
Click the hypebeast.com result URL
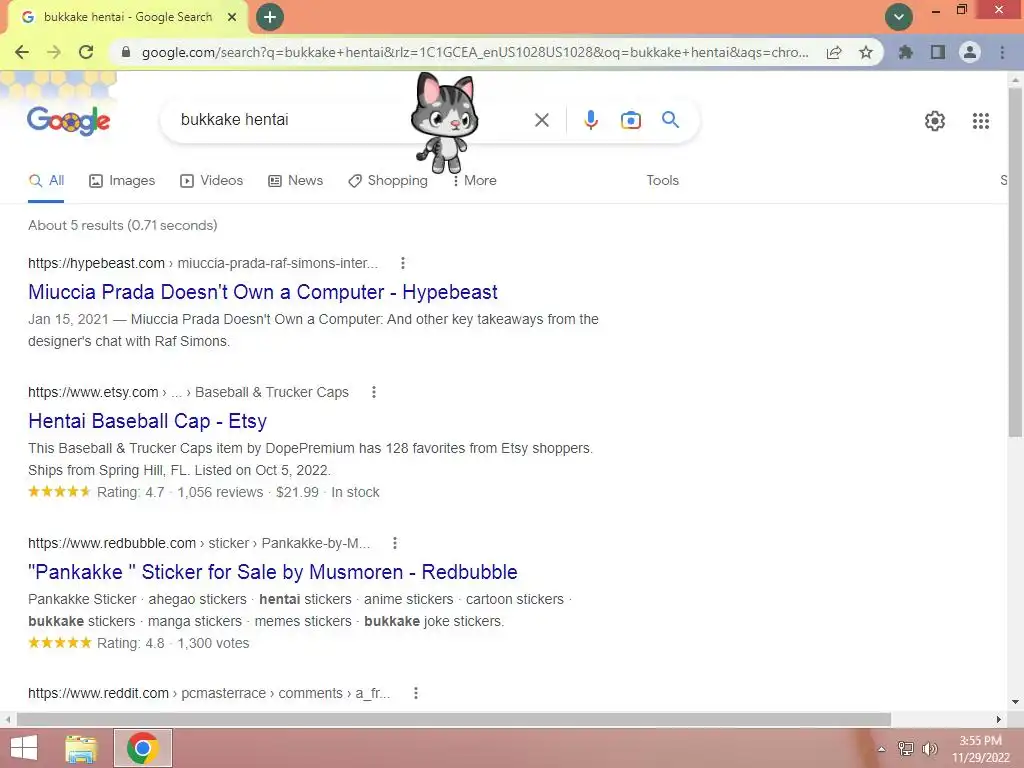(x=203, y=263)
